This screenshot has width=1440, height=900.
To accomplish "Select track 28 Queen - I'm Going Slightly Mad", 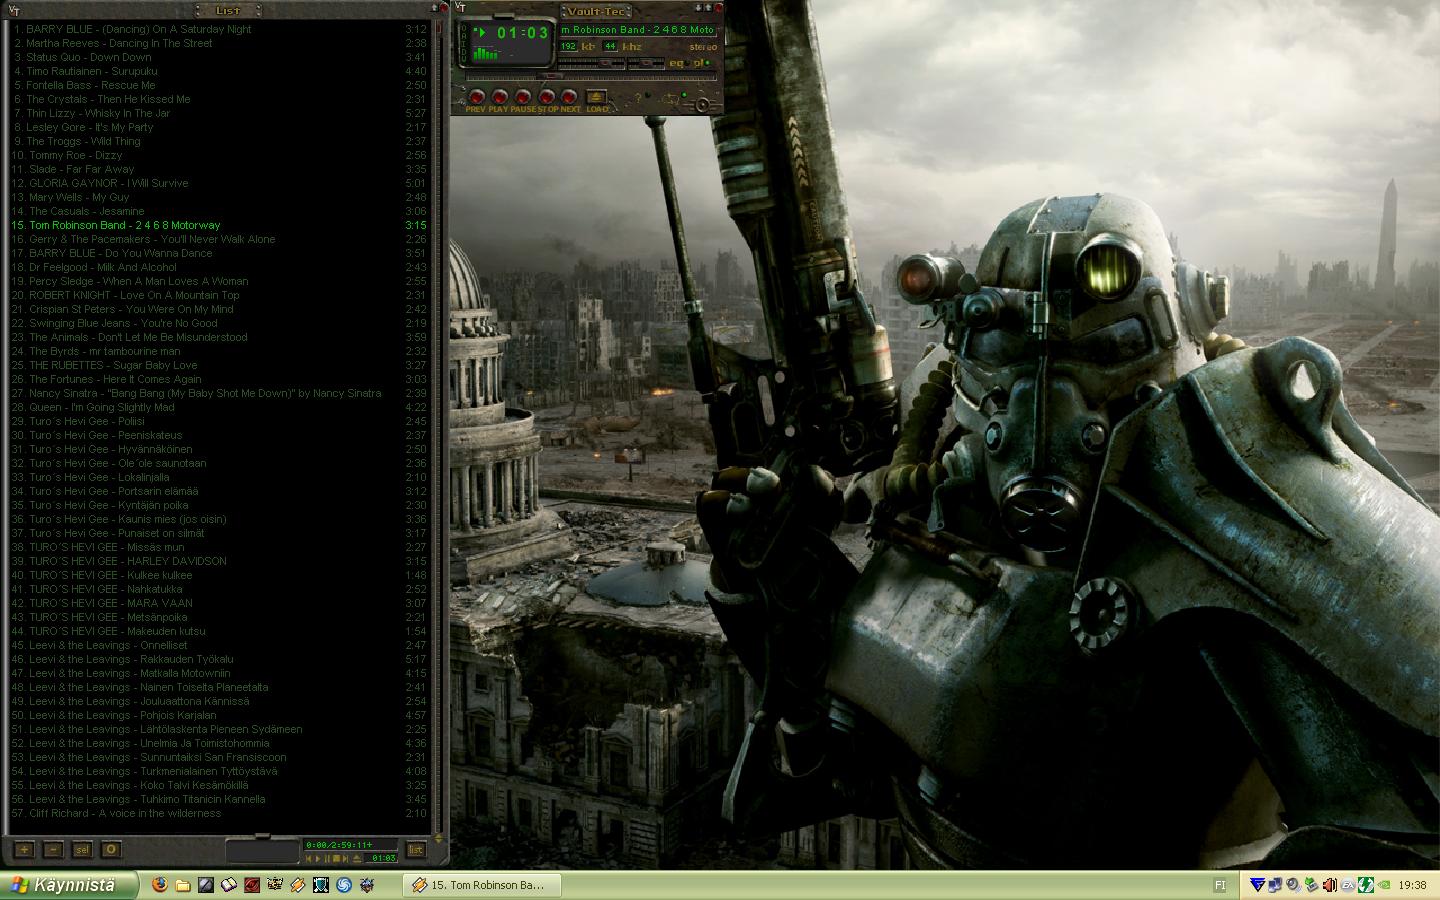I will 220,407.
